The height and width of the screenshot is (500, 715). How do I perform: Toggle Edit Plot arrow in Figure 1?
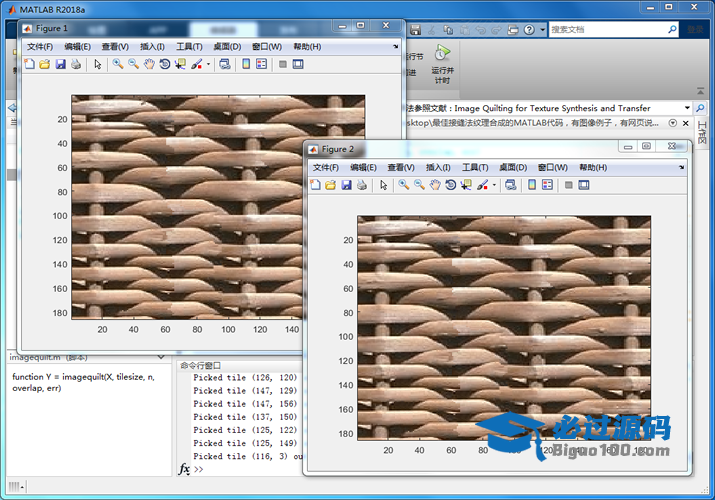(97, 64)
